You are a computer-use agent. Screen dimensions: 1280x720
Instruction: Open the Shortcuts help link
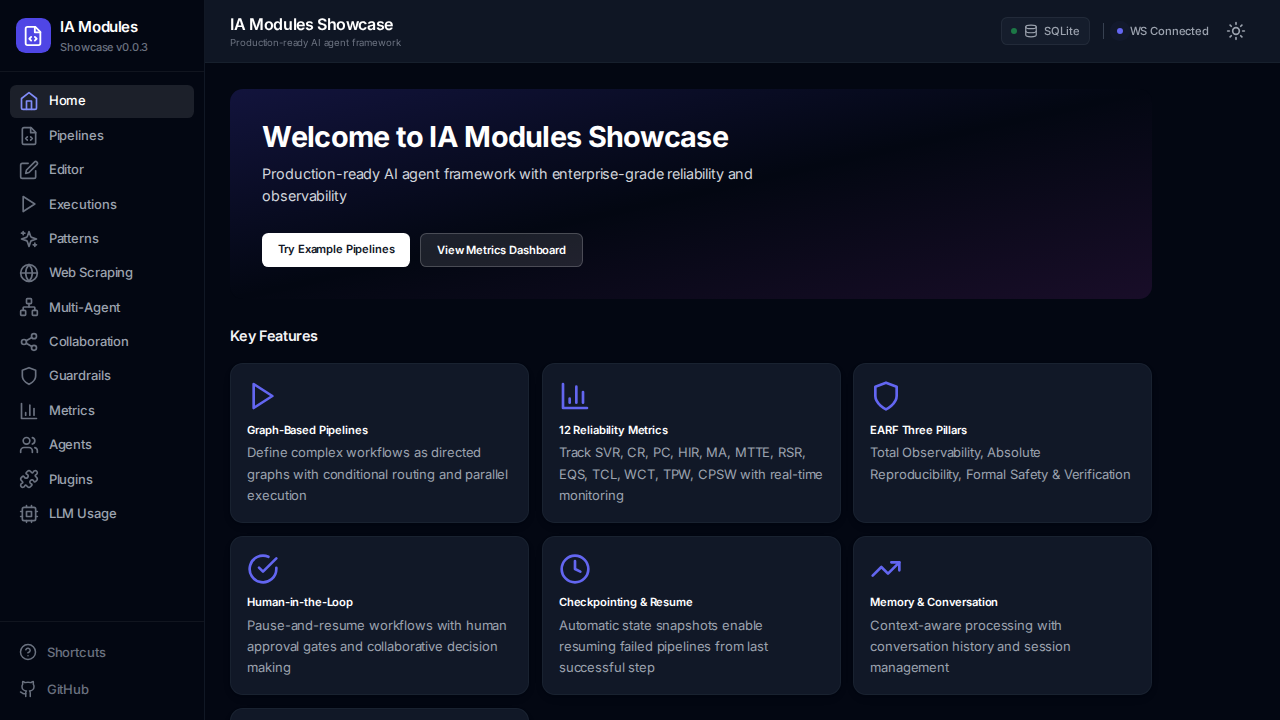point(76,653)
